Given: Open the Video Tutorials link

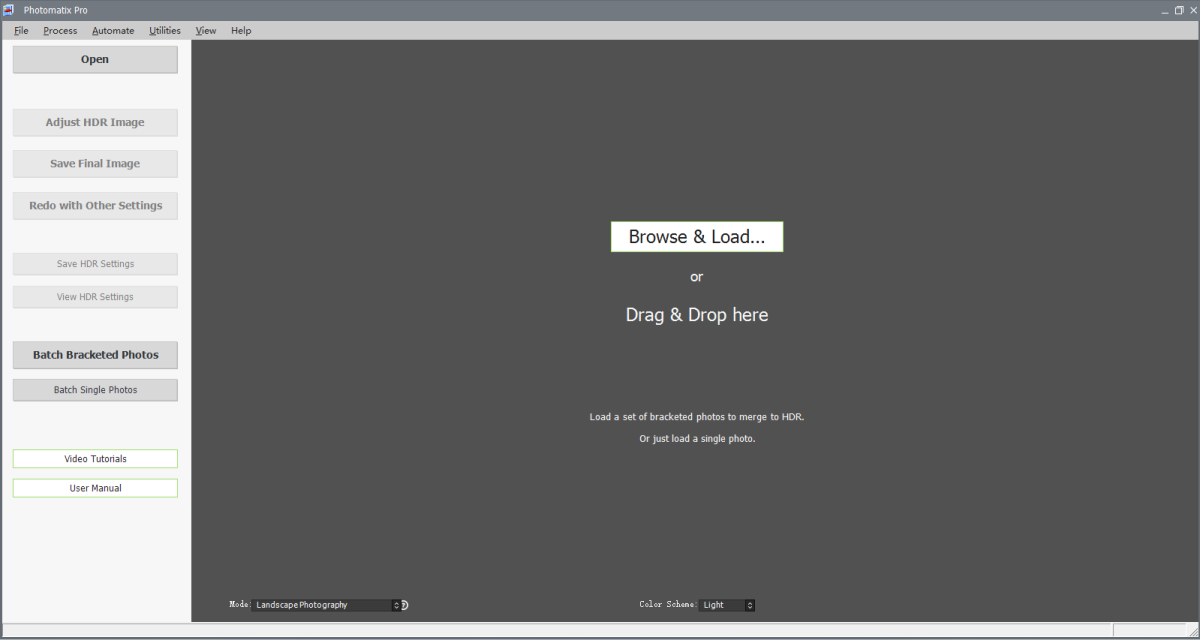Looking at the screenshot, I should tap(95, 459).
